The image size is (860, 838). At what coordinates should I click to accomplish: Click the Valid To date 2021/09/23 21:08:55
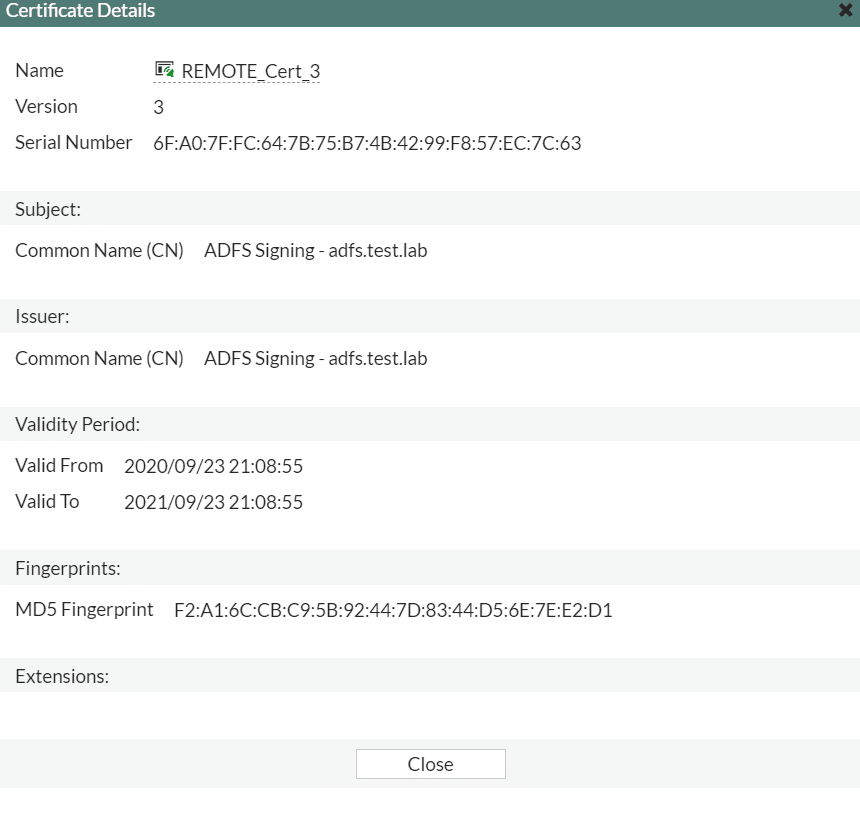(213, 502)
